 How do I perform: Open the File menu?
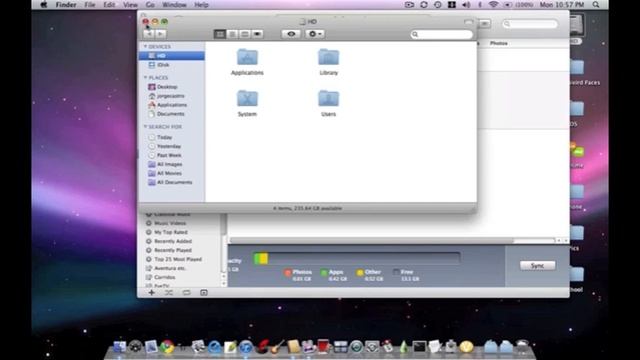90,5
